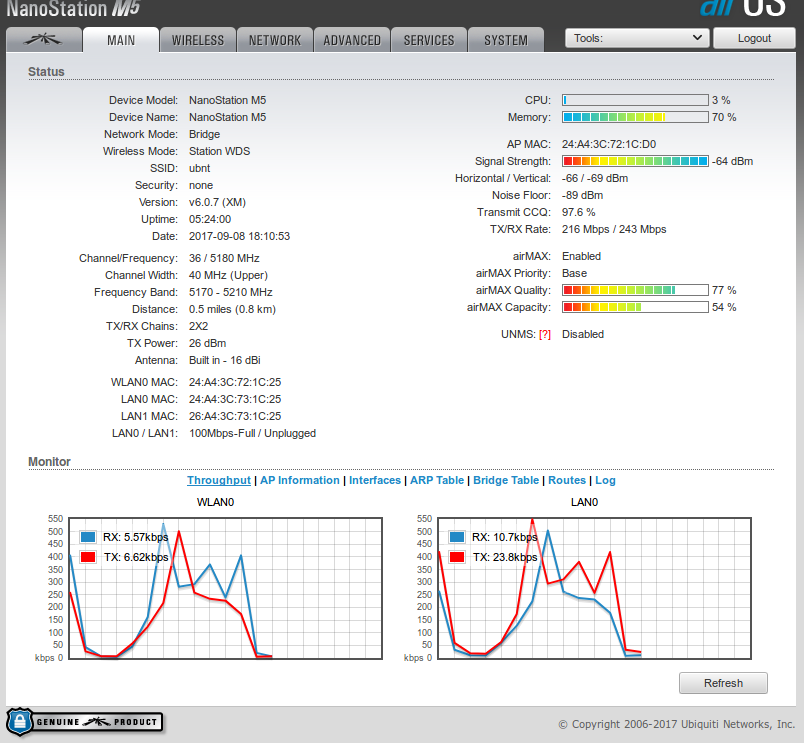Show the Interfaces monitor
This screenshot has height=743, width=804.
point(375,480)
